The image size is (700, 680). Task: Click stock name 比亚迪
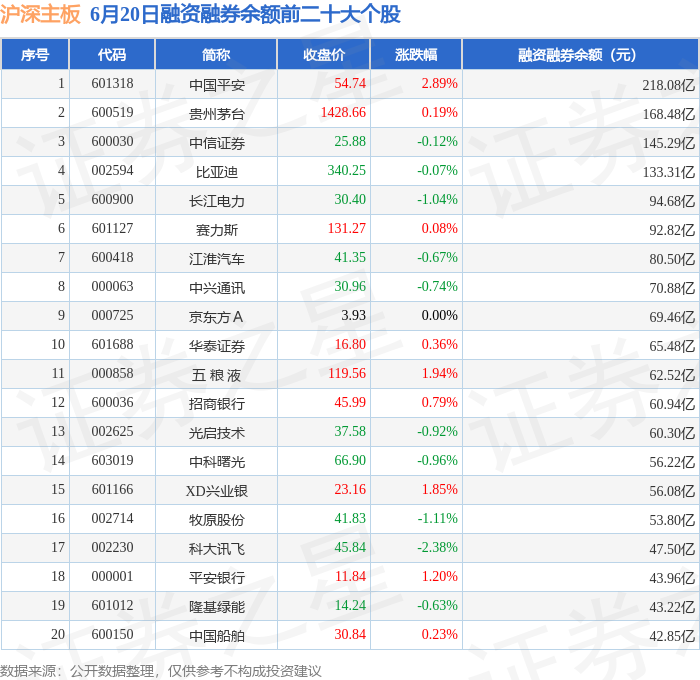coord(217,171)
